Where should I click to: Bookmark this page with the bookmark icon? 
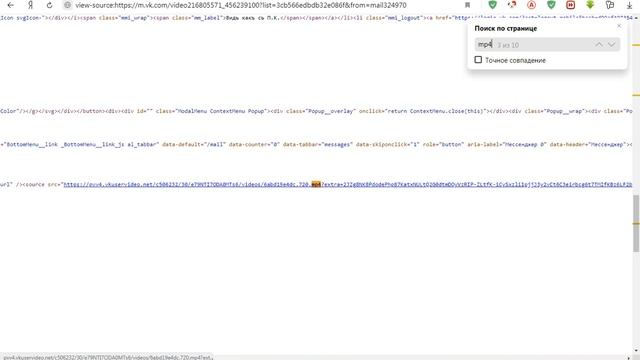(467, 5)
